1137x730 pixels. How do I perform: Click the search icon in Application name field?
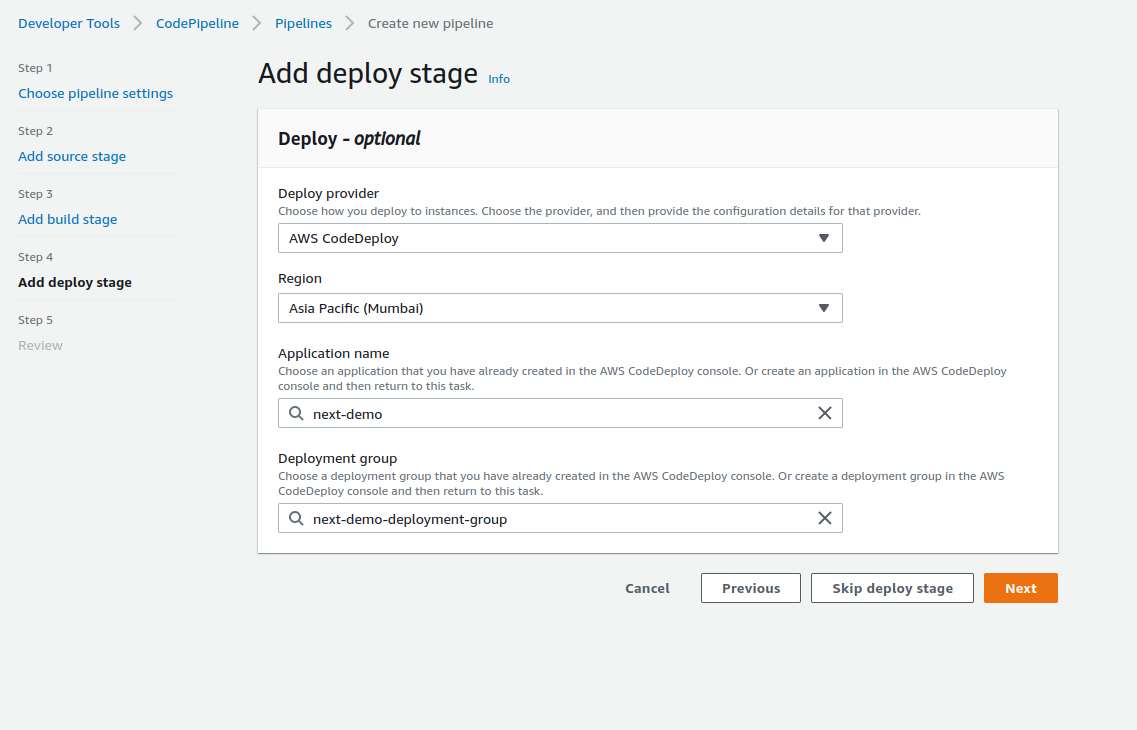(296, 413)
